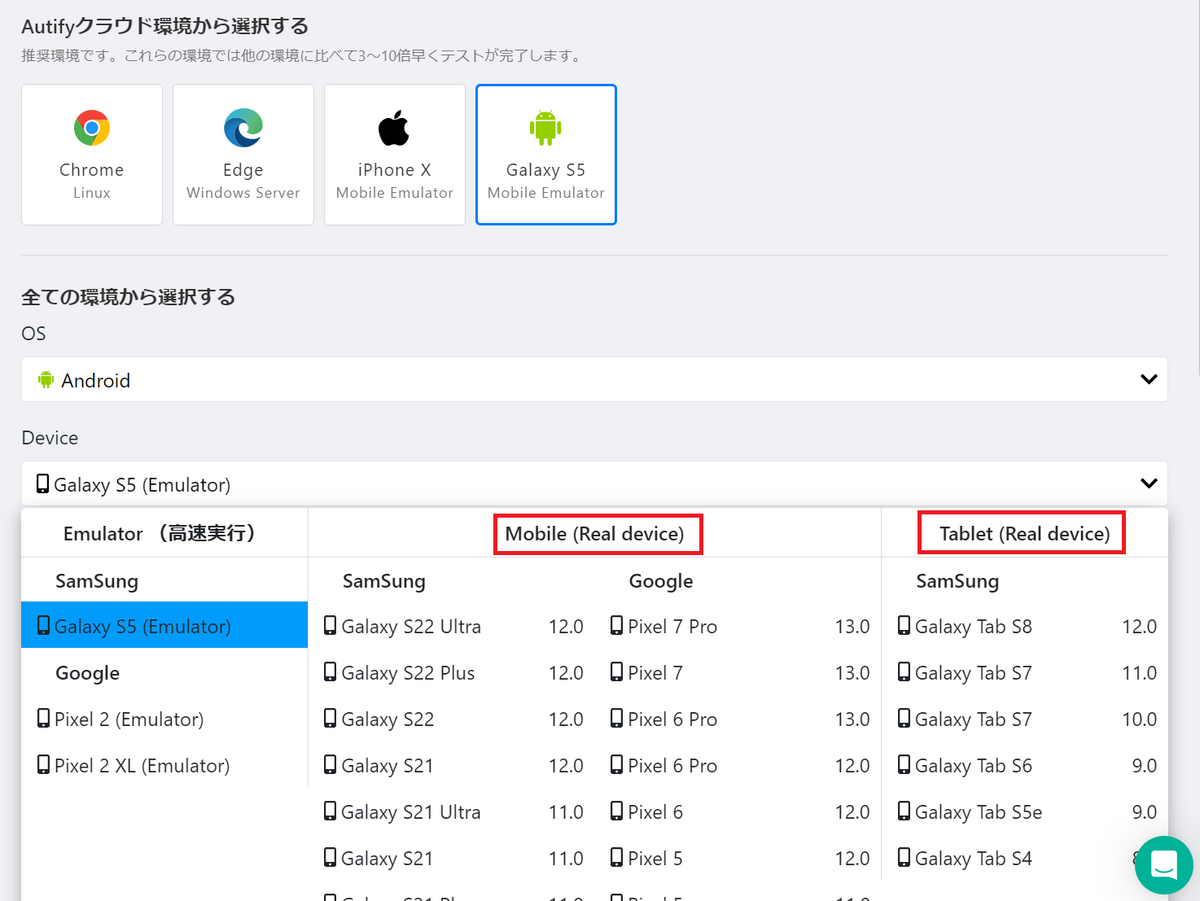The width and height of the screenshot is (1200, 901).
Task: Click the Tablet (Real device) header
Action: click(1025, 534)
